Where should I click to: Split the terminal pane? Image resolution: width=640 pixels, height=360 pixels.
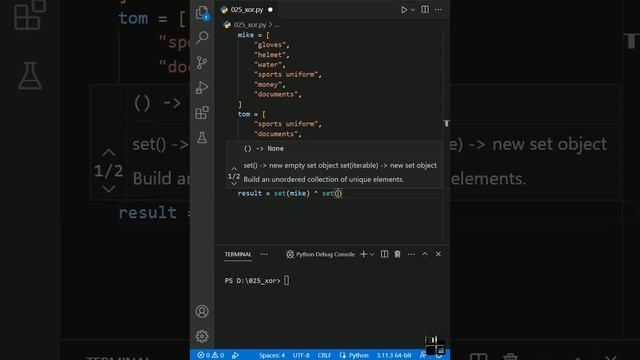[384, 254]
